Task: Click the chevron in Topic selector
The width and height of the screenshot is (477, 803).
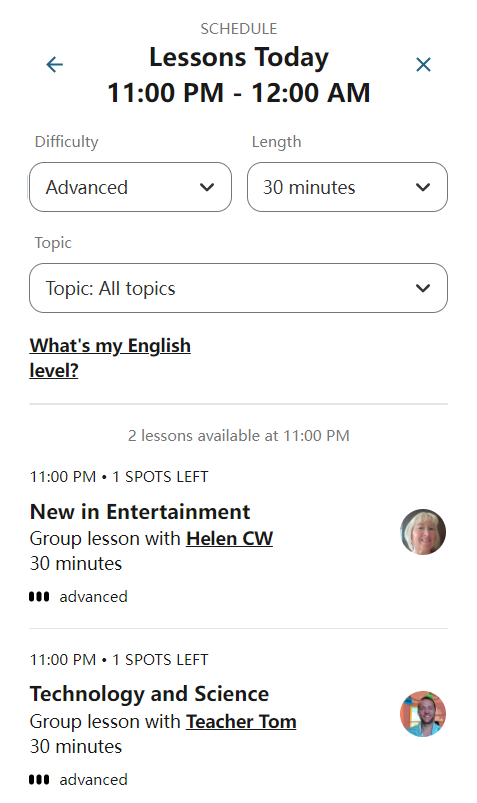Action: tap(423, 288)
